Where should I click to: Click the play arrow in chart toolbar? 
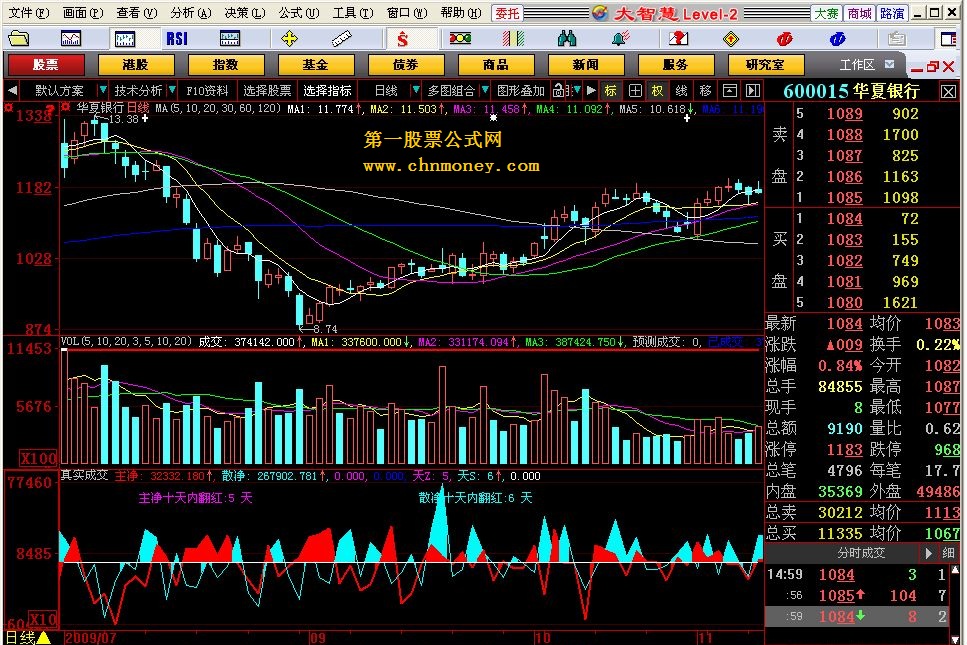click(591, 91)
